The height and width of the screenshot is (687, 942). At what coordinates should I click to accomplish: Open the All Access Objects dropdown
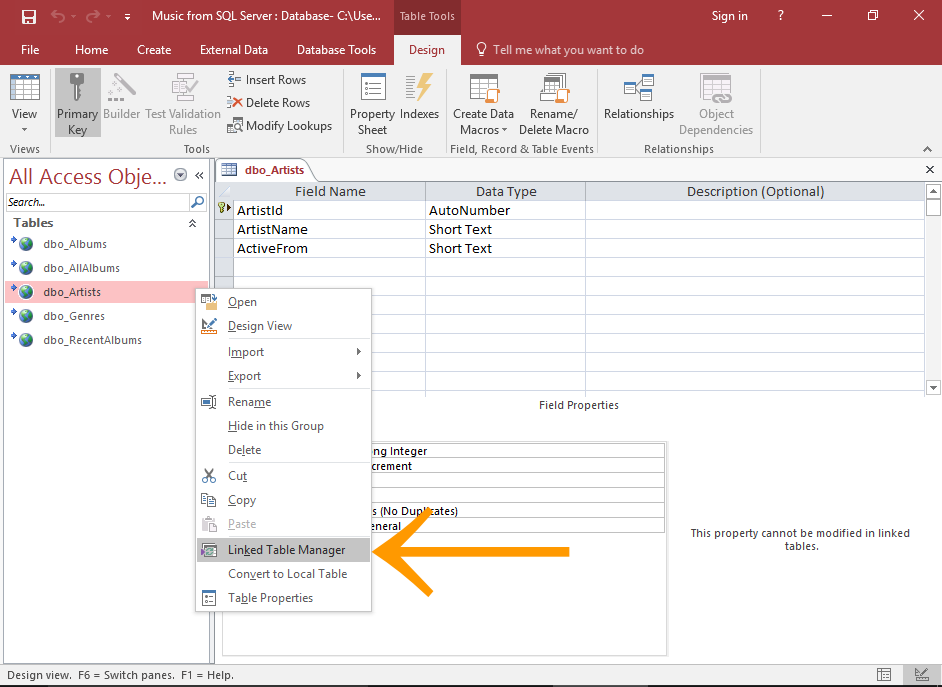pyautogui.click(x=180, y=174)
